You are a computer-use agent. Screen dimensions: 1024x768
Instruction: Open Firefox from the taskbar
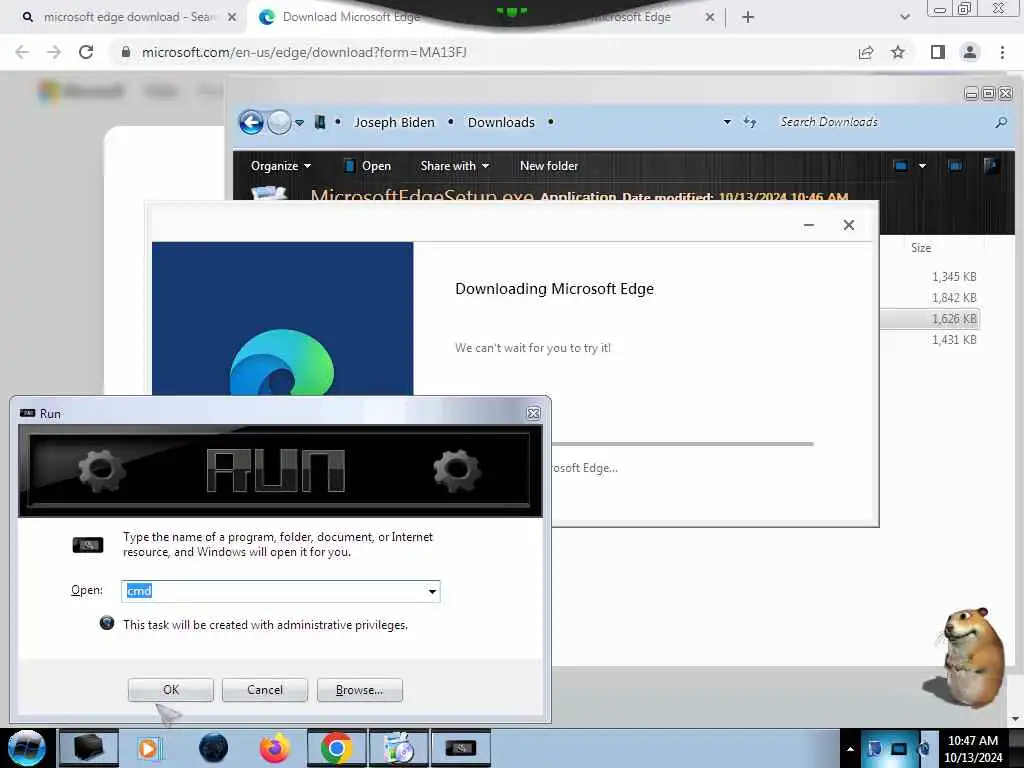[275, 748]
